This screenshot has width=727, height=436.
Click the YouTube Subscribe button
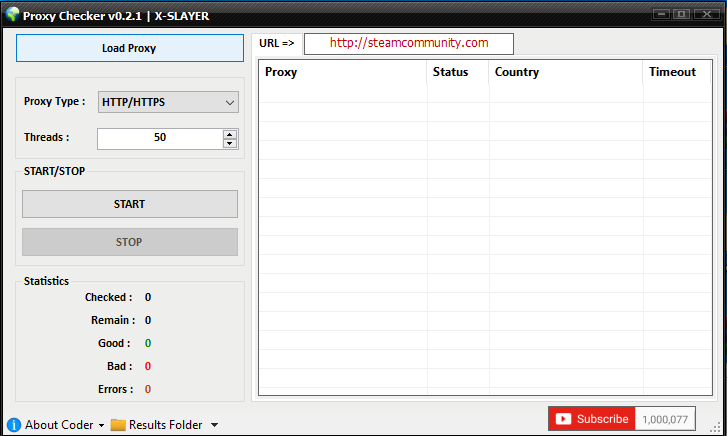tap(592, 419)
